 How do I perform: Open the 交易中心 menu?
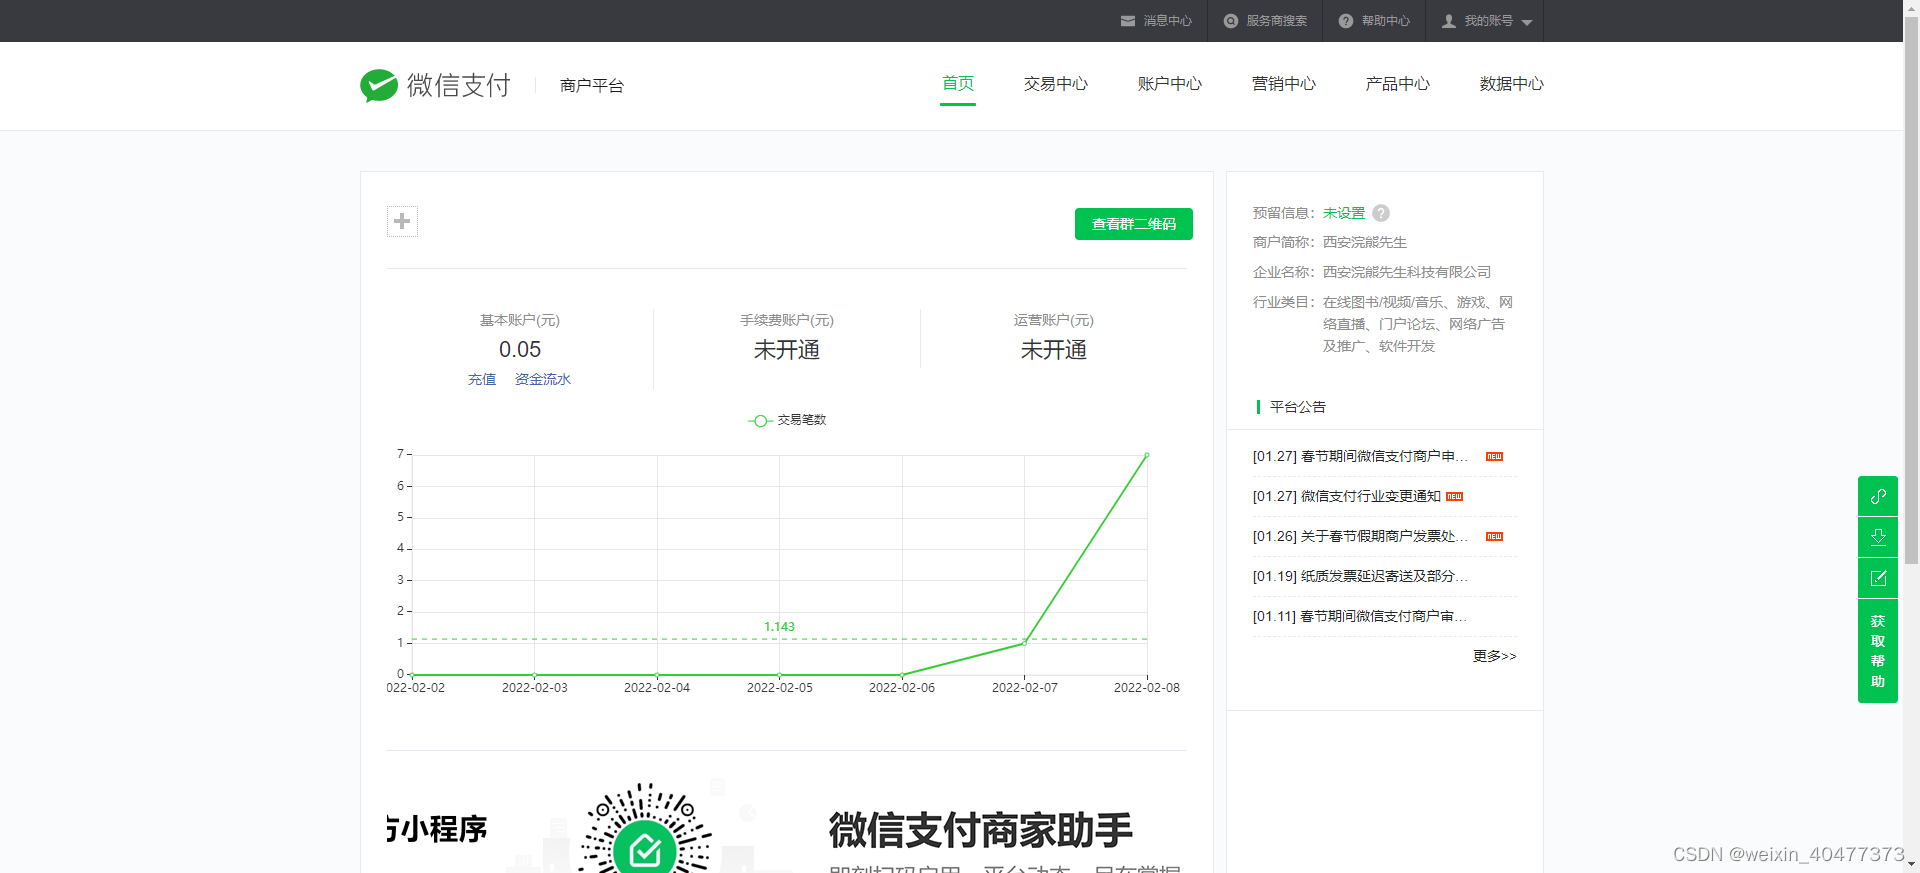tap(1056, 84)
